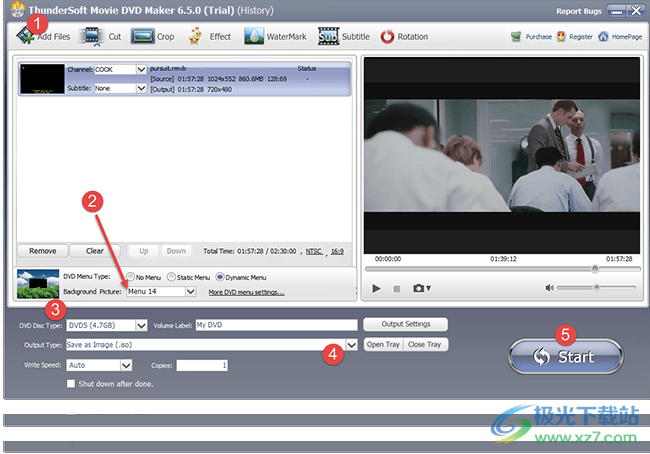Viewport: 650px width, 454px height.
Task: Click the Volume Label input field
Action: (276, 325)
